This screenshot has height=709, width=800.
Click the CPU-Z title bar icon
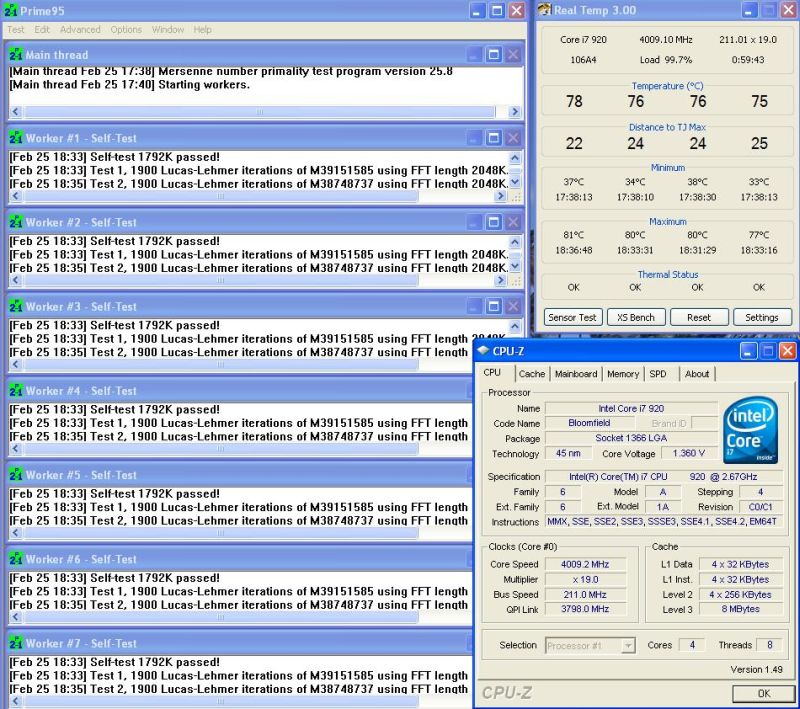tap(483, 350)
